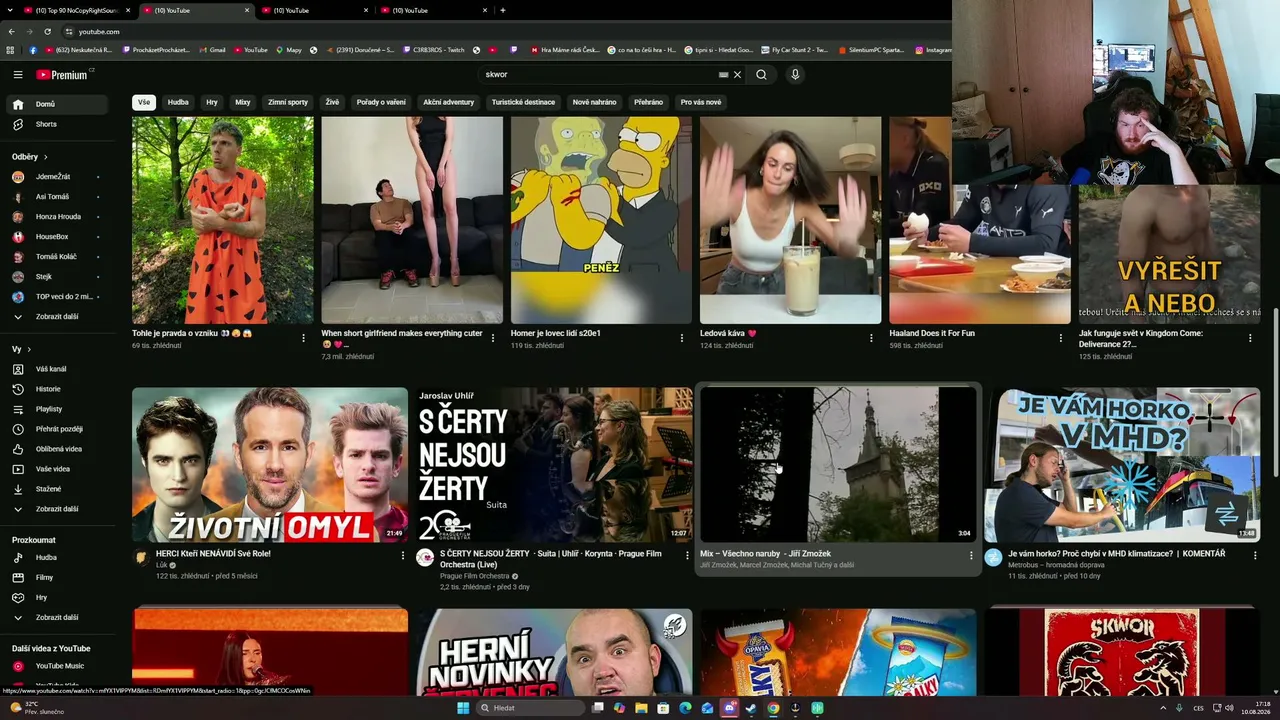Open Historie in the sidebar
1280x720 pixels.
click(x=58, y=389)
